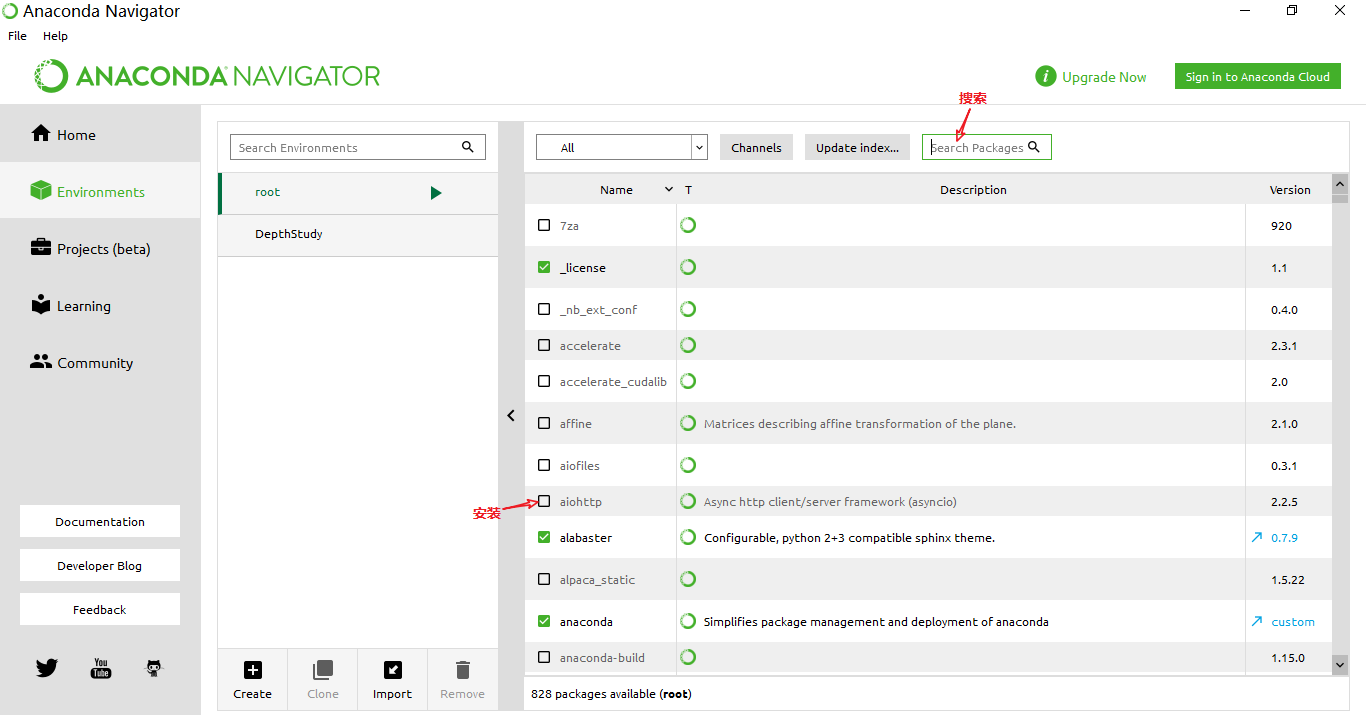The image size is (1366, 715).
Task: Click the Upgrade Now info icon
Action: [x=1046, y=77]
